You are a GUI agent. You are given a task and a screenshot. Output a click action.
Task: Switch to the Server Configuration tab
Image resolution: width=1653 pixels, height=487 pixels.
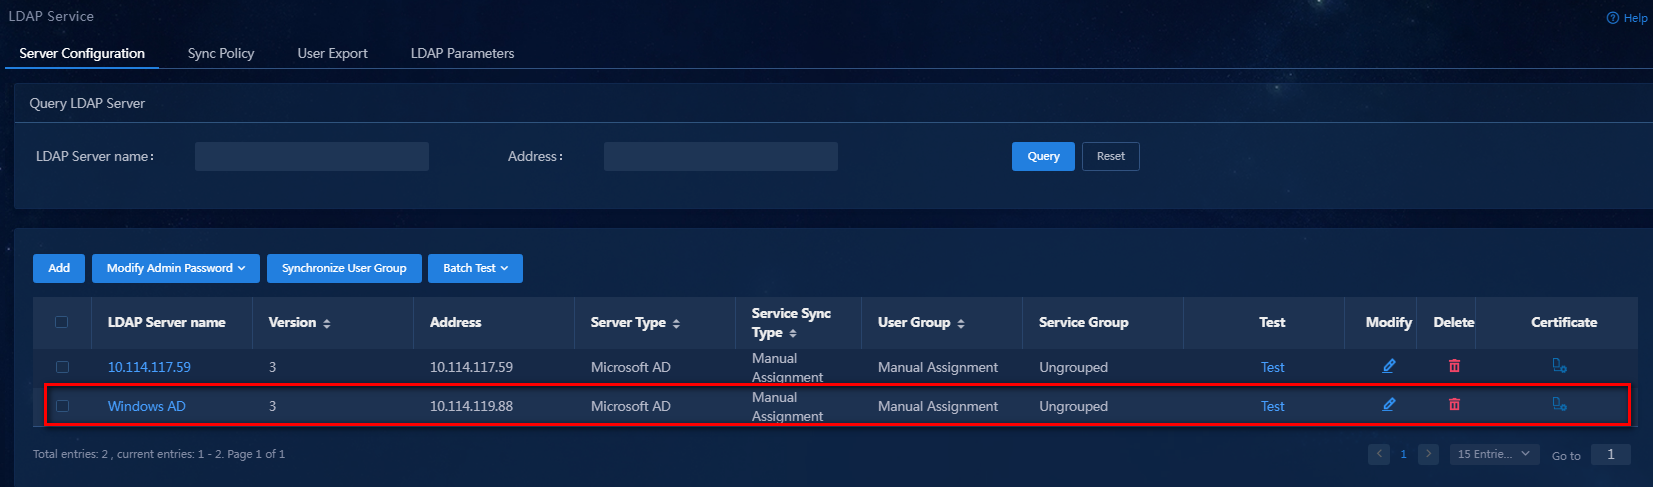tap(82, 53)
